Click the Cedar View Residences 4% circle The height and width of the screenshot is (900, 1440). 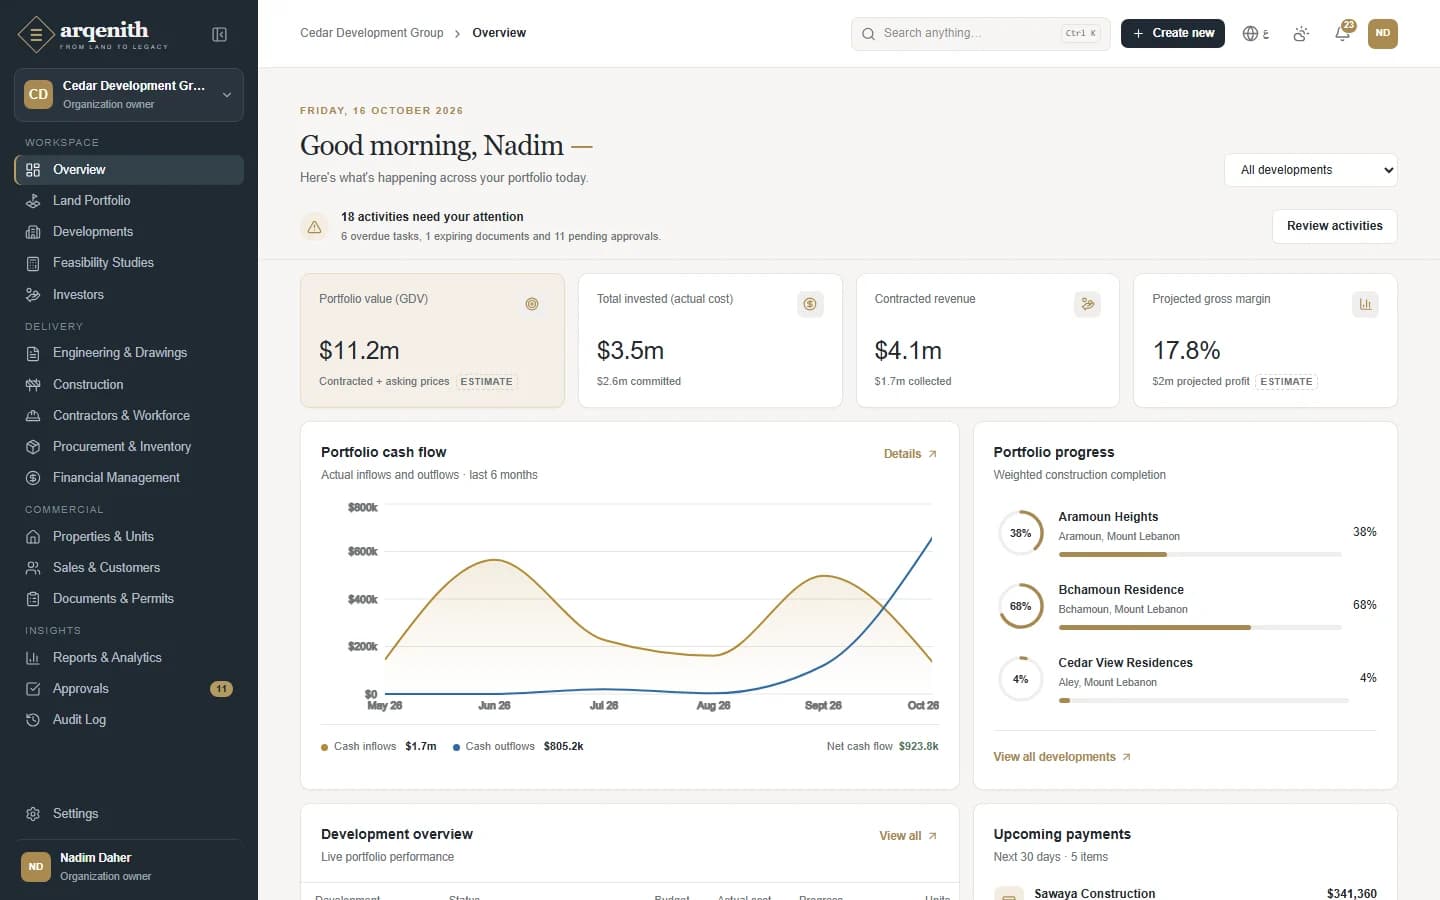[x=1020, y=679]
